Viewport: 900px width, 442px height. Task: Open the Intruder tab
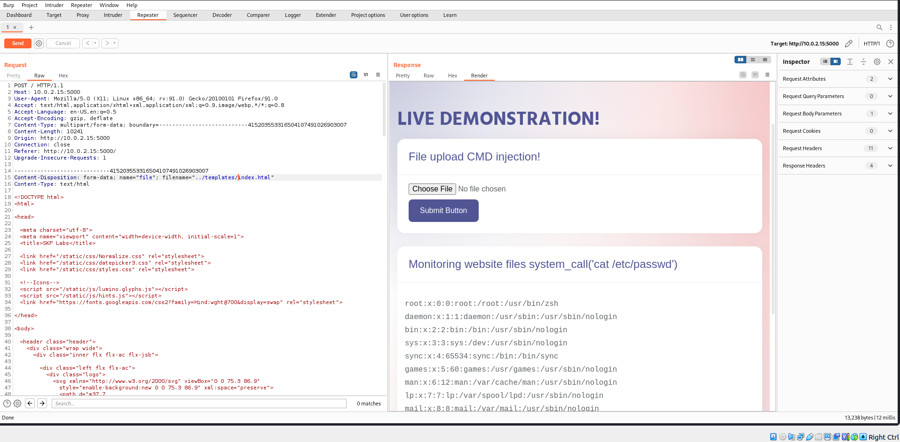coord(113,15)
